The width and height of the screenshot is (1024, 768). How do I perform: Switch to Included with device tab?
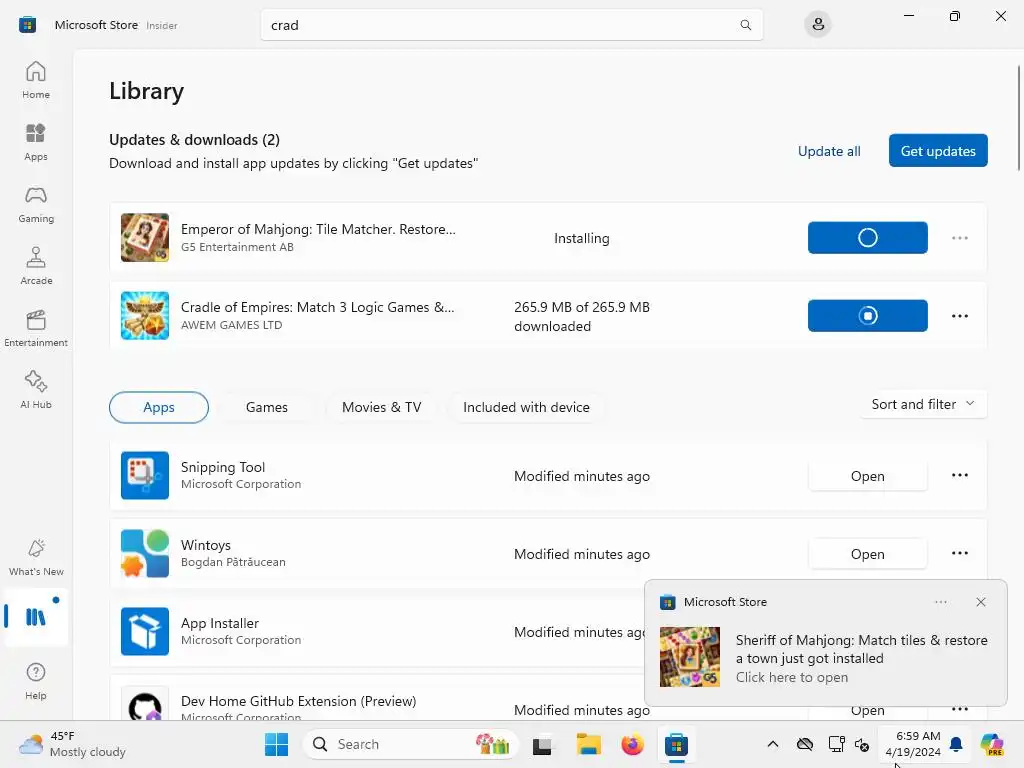(x=526, y=408)
